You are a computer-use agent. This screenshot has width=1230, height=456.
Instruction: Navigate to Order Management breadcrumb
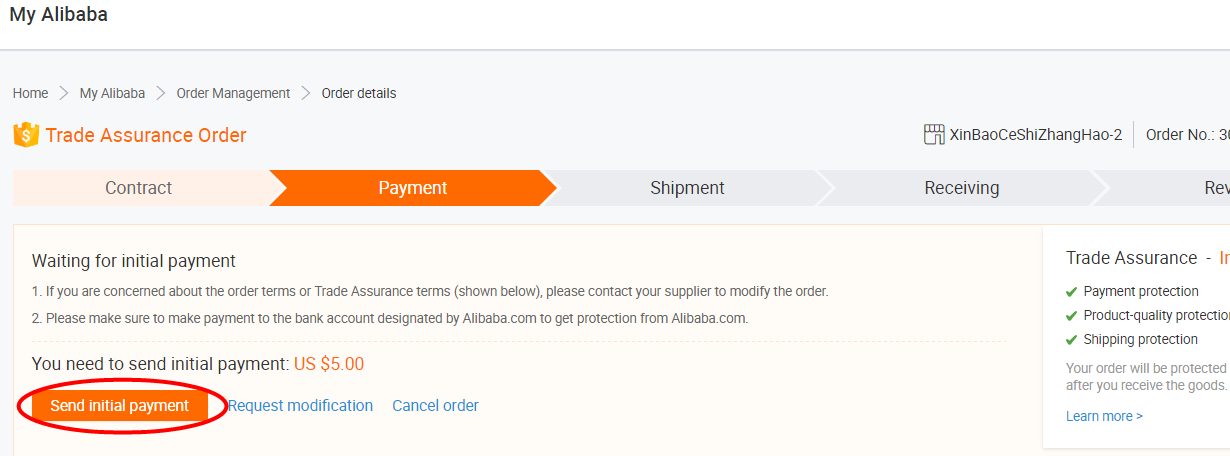pos(233,93)
